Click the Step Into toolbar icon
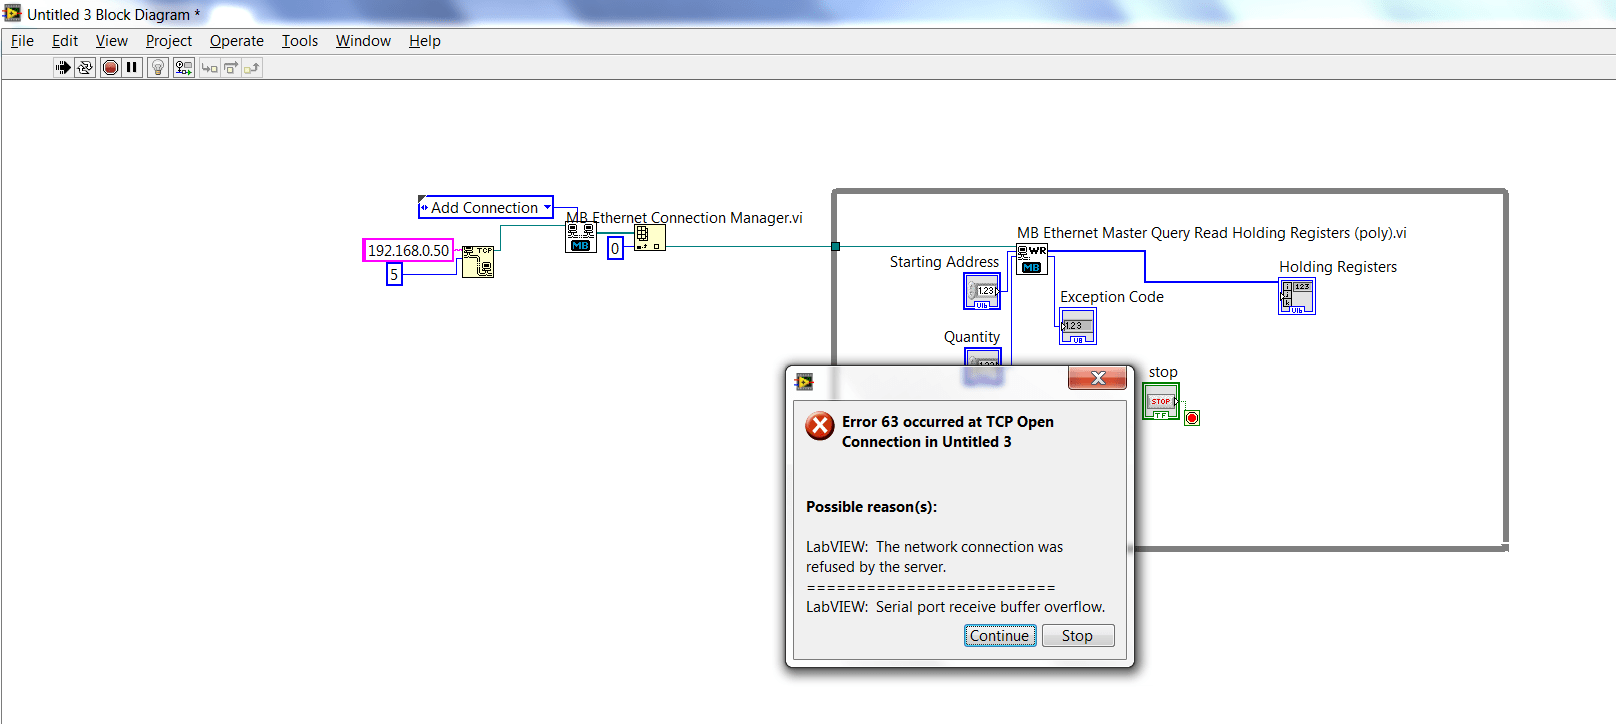The height and width of the screenshot is (724, 1616). pos(209,68)
